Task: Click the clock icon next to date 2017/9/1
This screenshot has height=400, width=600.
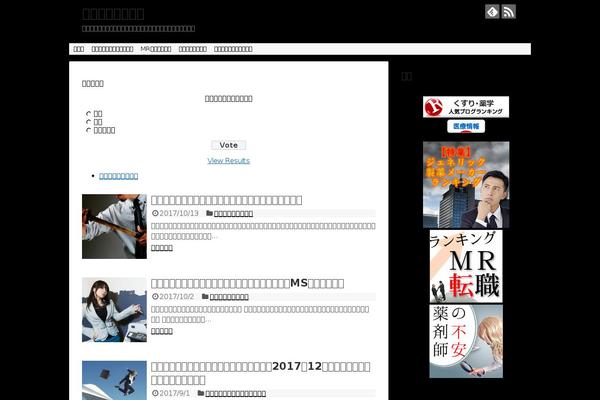Action: tap(155, 393)
